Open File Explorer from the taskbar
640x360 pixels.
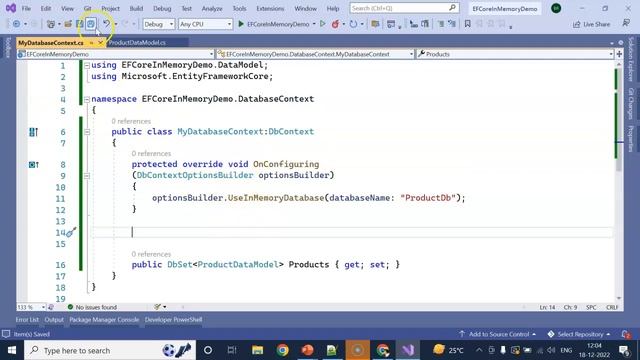(x=257, y=350)
